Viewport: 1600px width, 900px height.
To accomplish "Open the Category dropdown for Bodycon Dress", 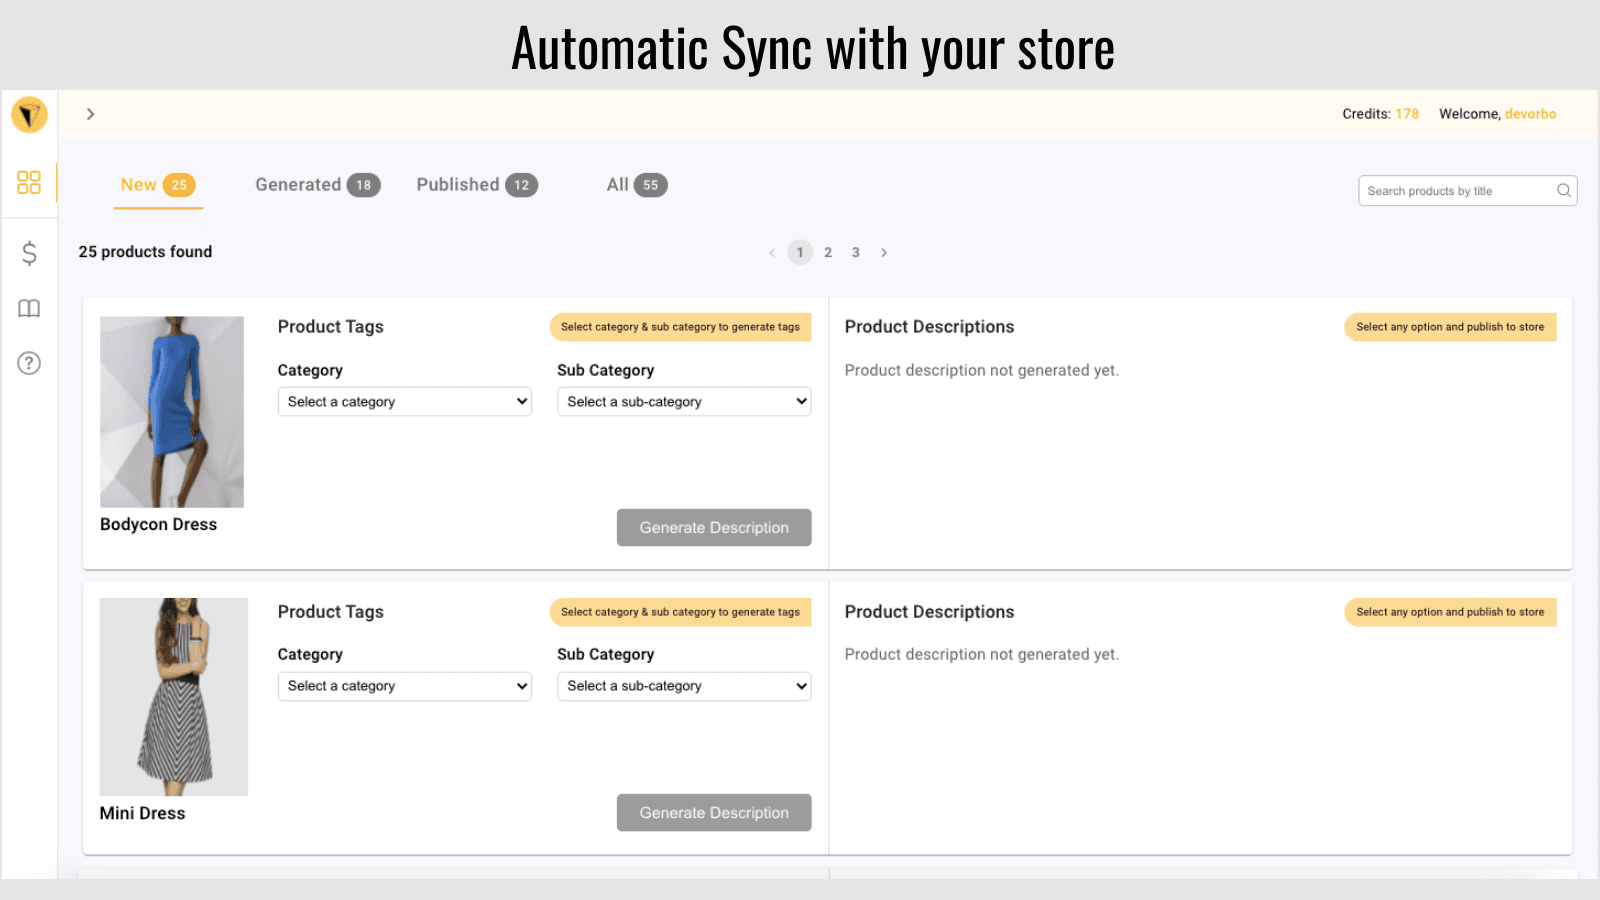I will click(x=404, y=401).
